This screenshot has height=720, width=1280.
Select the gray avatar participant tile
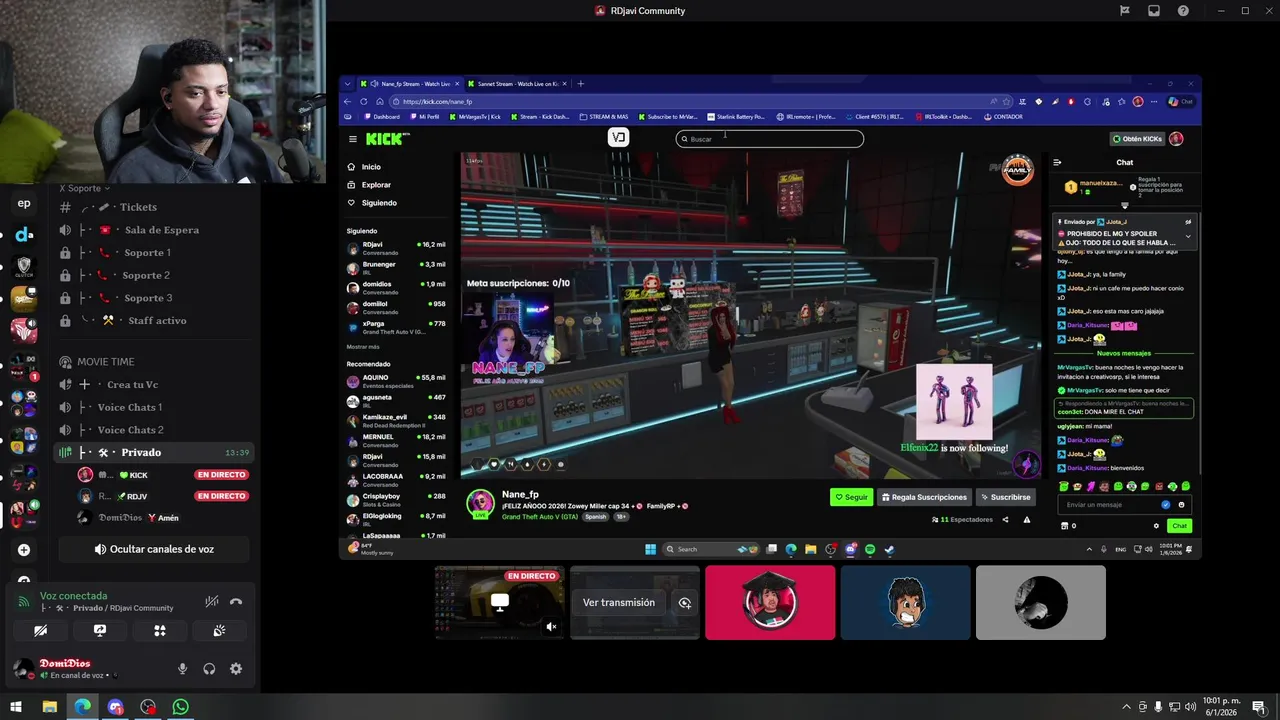[1041, 603]
